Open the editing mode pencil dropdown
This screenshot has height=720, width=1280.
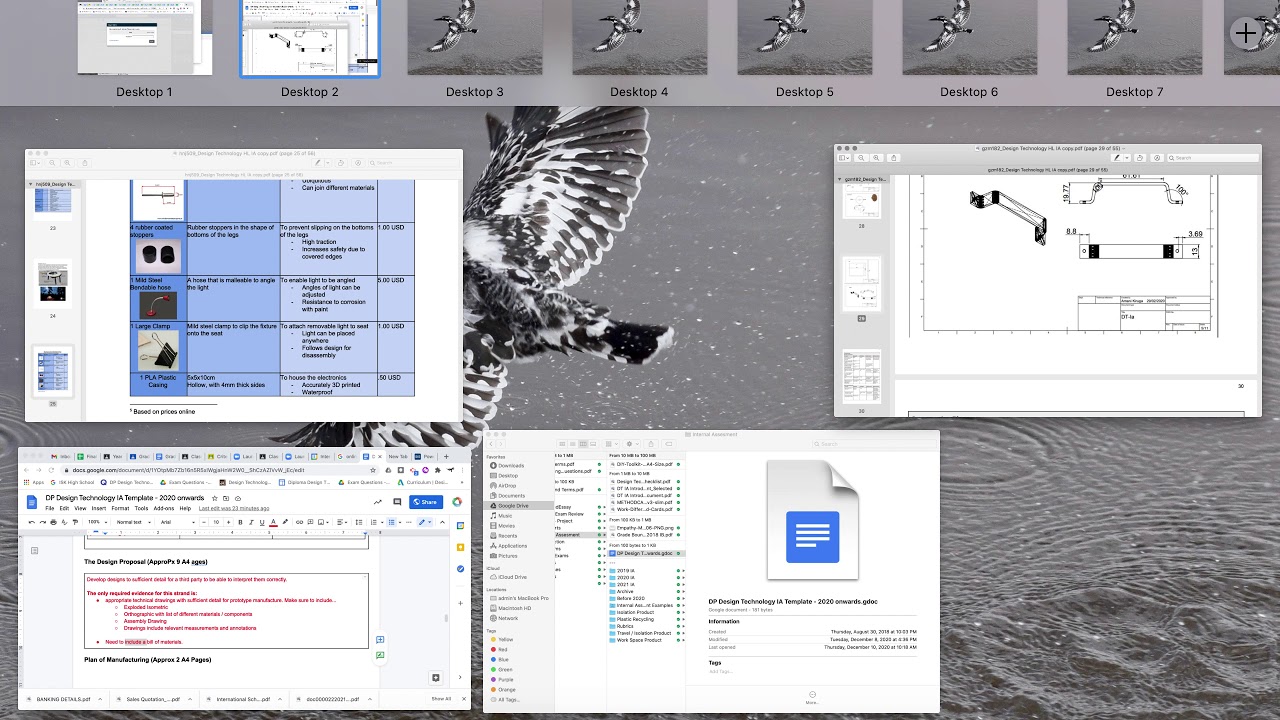point(424,522)
